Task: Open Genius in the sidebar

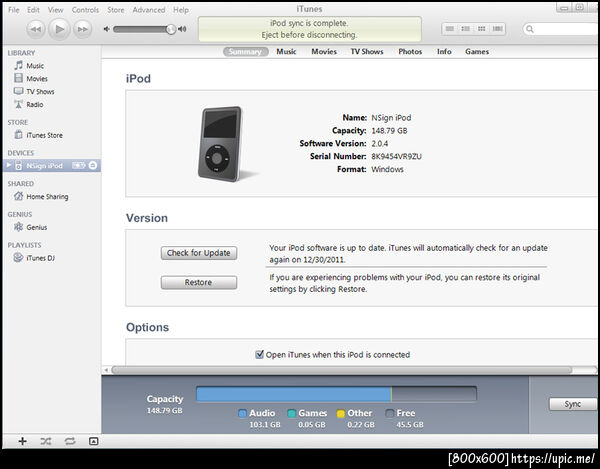Action: click(x=36, y=227)
